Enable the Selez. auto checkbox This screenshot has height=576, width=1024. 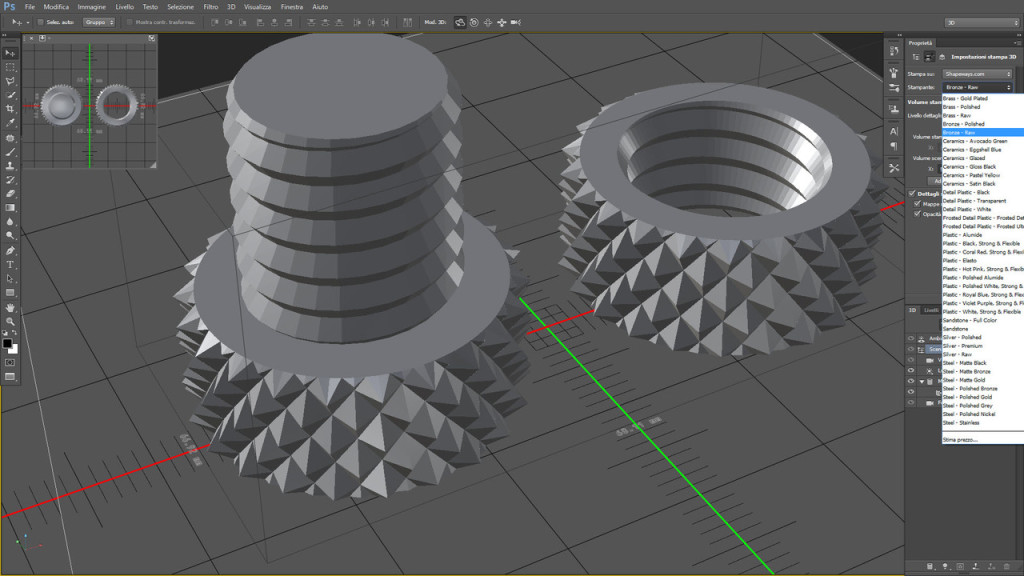coord(40,21)
